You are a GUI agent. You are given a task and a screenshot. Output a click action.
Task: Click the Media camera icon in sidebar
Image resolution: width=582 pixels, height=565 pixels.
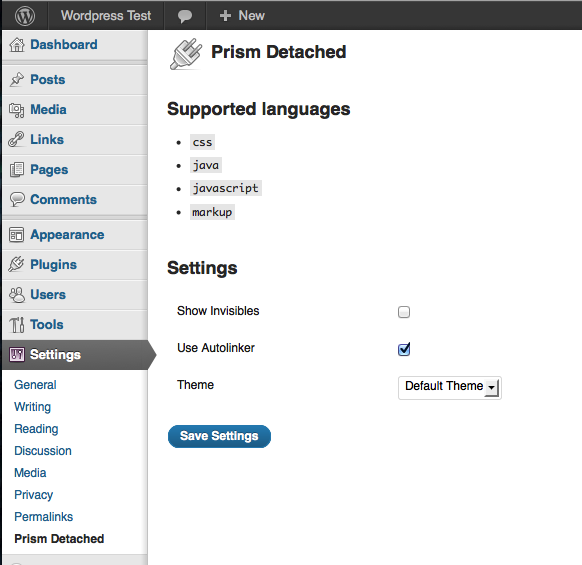coord(17,110)
